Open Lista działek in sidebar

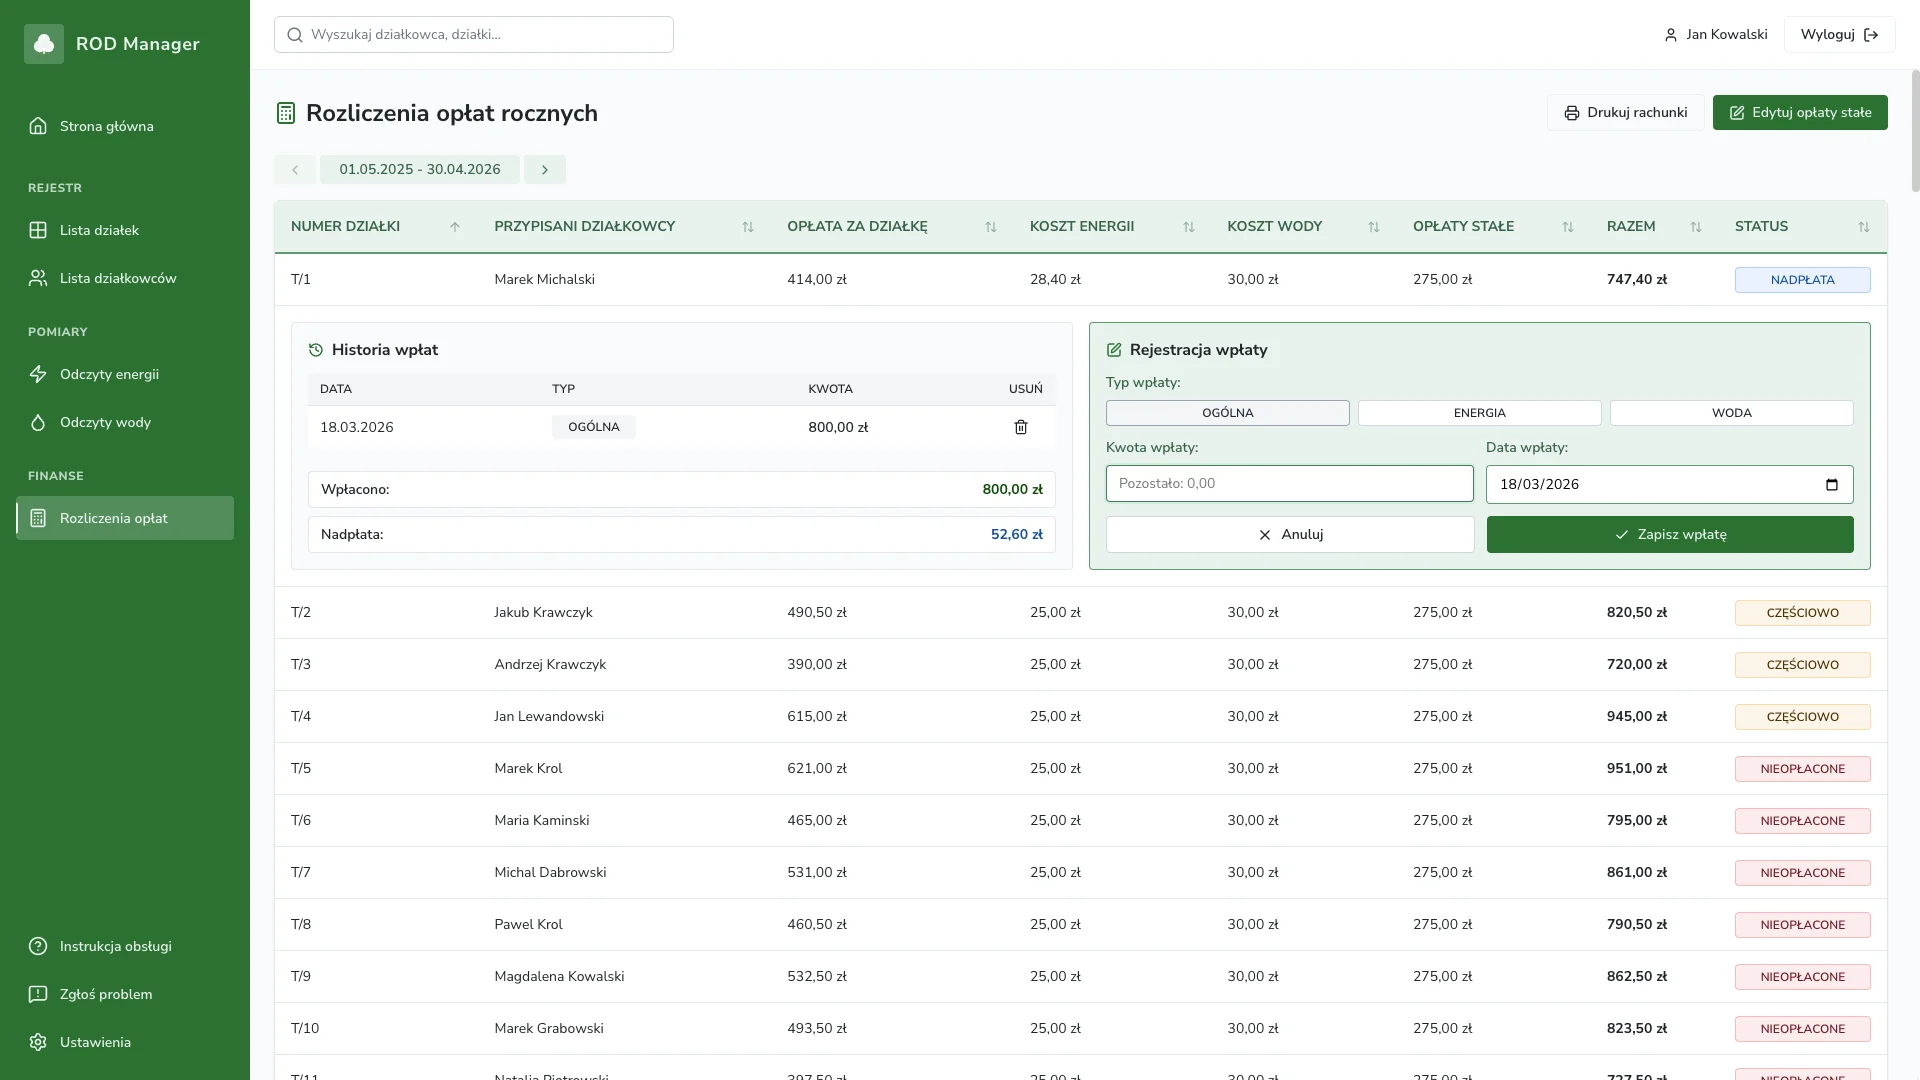(x=99, y=230)
